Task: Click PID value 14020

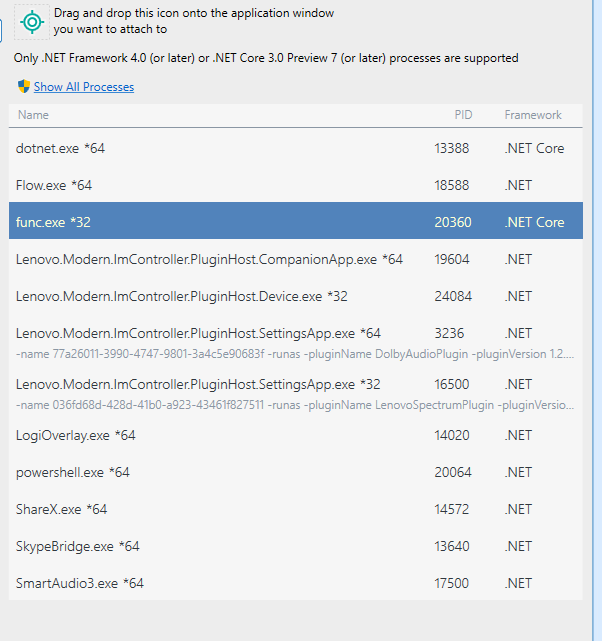Action: 452,435
